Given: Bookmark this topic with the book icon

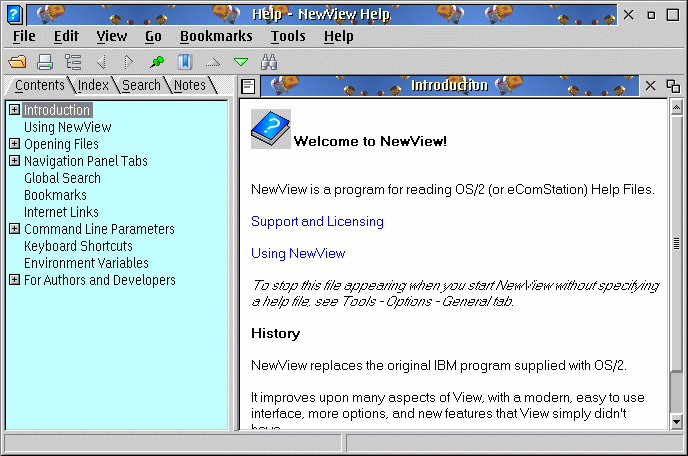Looking at the screenshot, I should [185, 62].
